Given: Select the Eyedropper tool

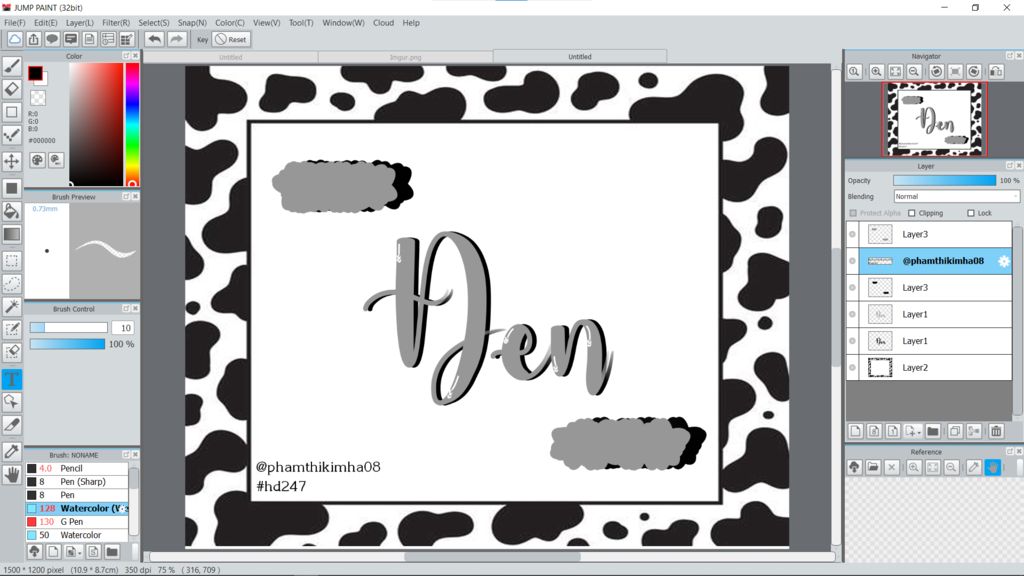Looking at the screenshot, I should click(12, 451).
